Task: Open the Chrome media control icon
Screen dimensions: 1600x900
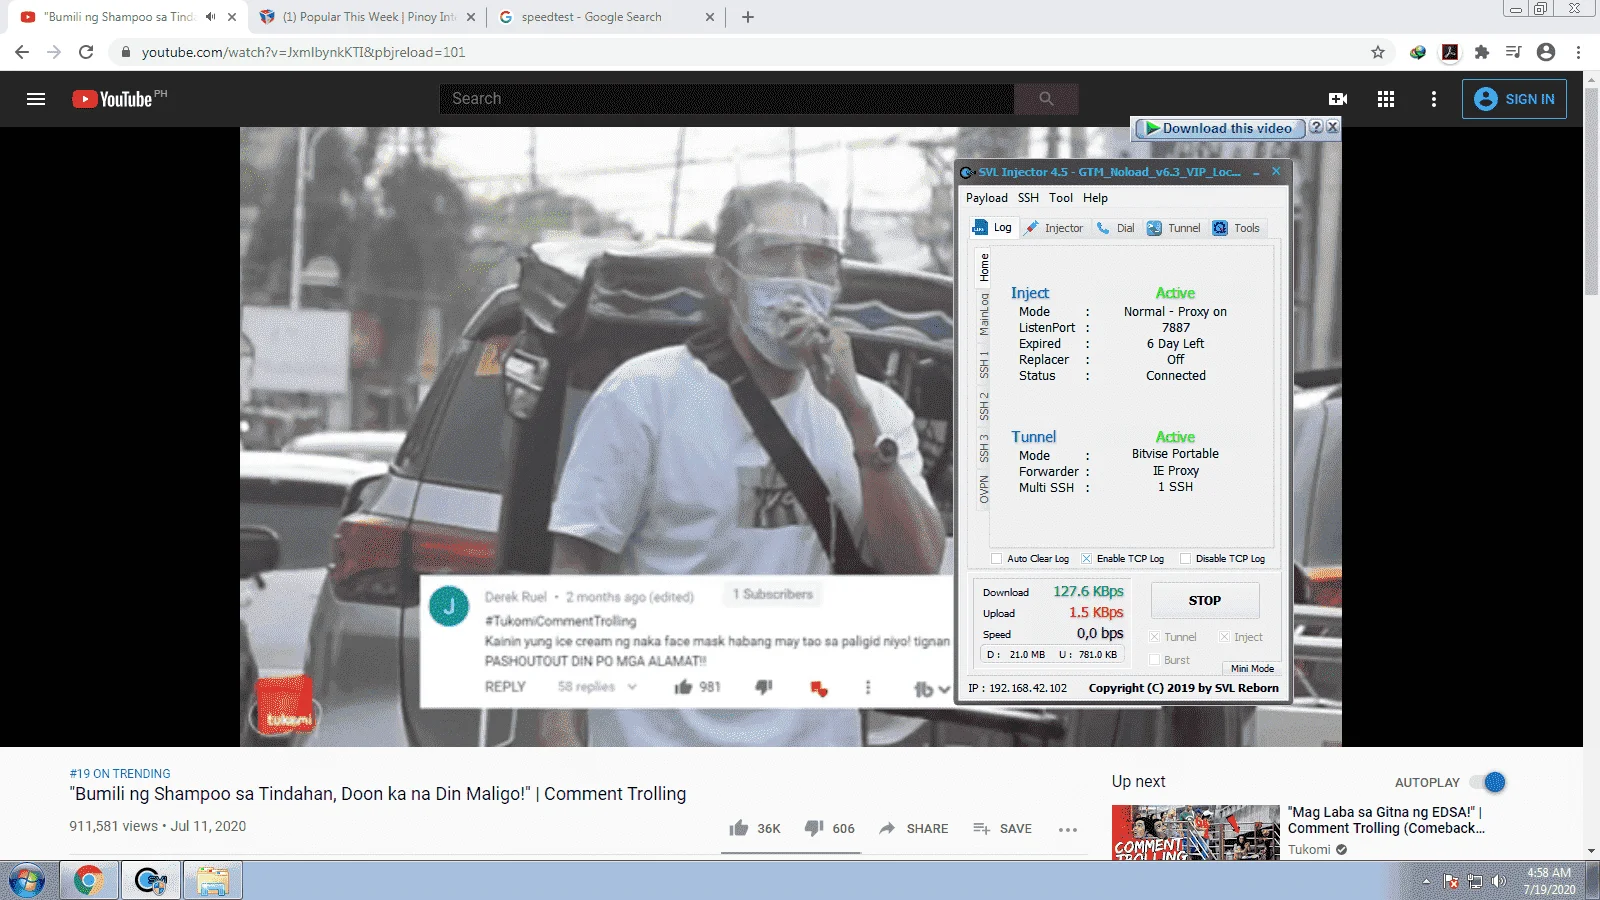Action: [1514, 52]
